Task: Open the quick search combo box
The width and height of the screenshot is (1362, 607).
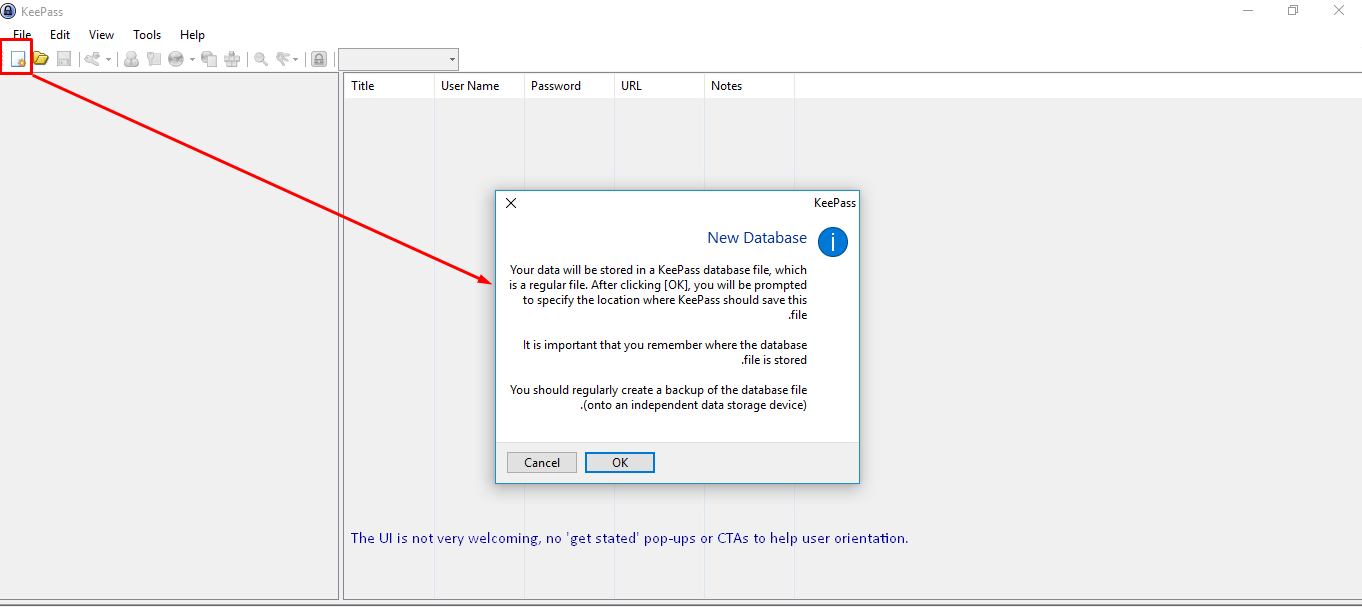Action: (x=398, y=59)
